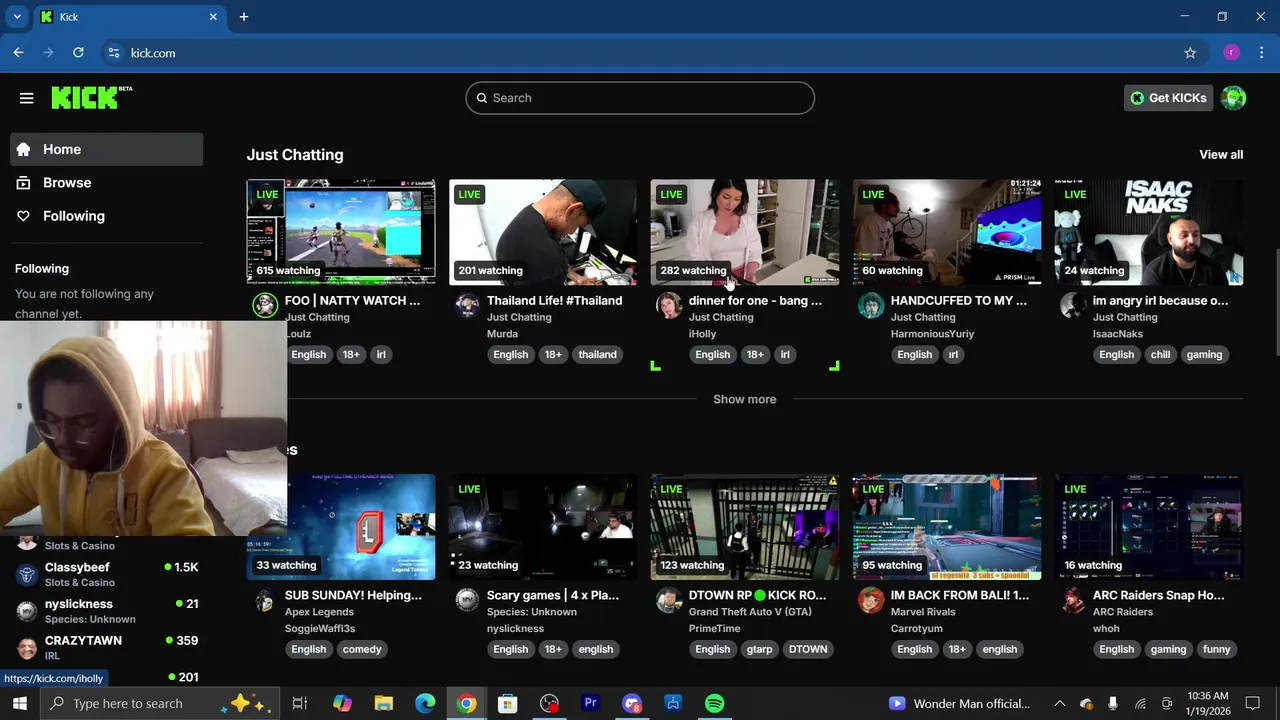Open DTOWN RP stream thumbnail
This screenshot has height=720, width=1280.
(x=745, y=527)
